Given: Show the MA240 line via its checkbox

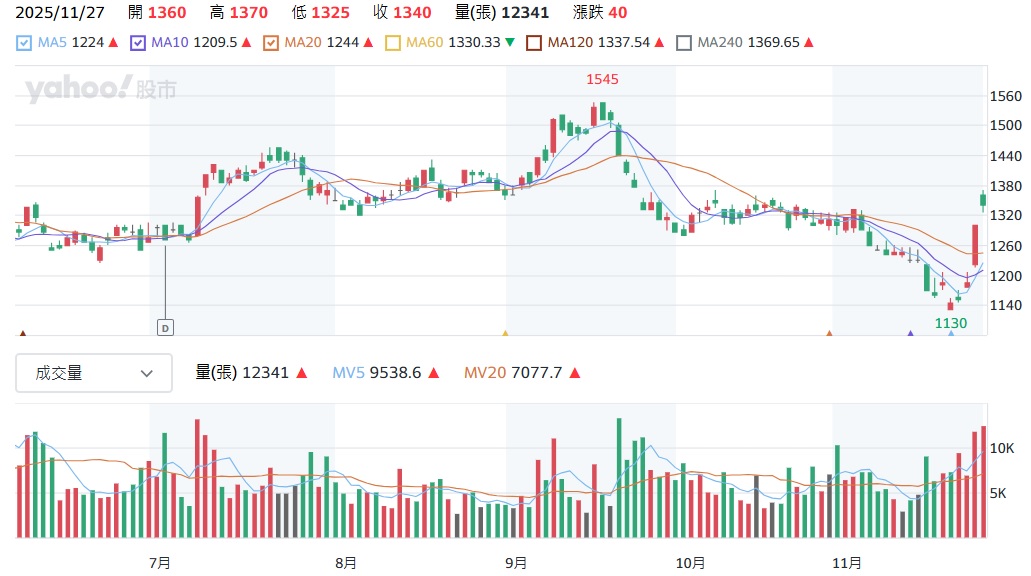Looking at the screenshot, I should tap(684, 43).
